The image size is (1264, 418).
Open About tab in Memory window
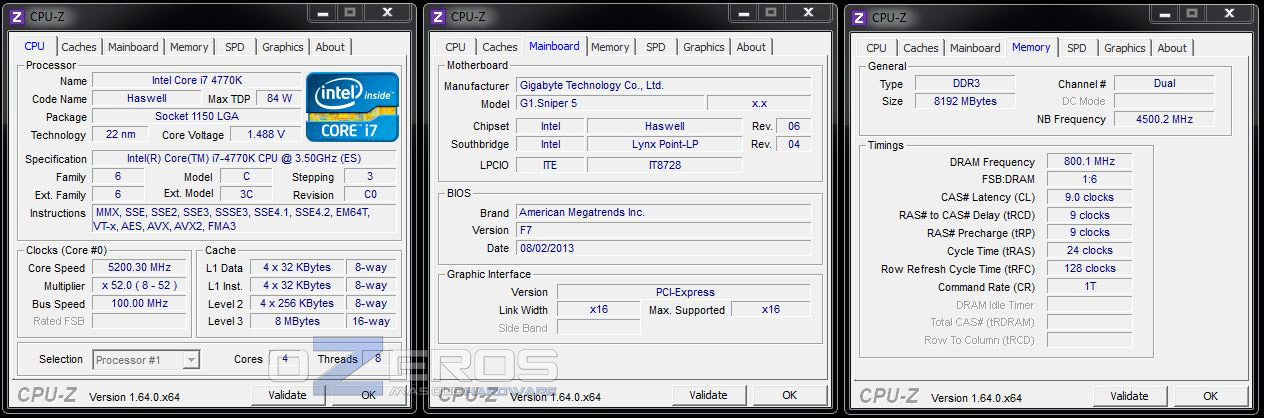[1172, 48]
